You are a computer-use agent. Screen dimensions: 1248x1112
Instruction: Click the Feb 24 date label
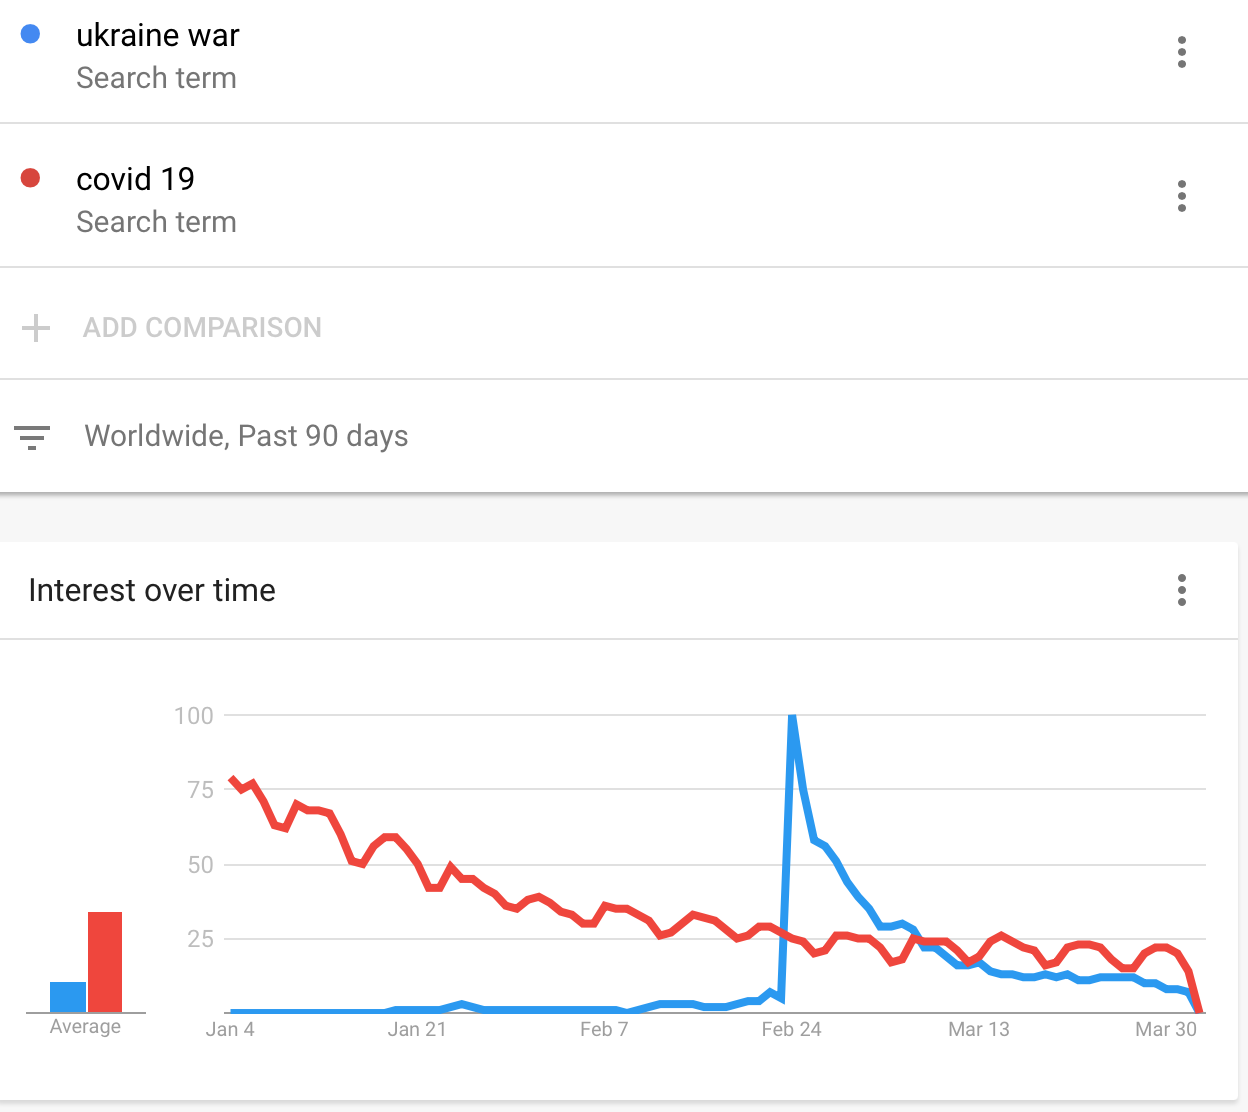[x=791, y=1029]
